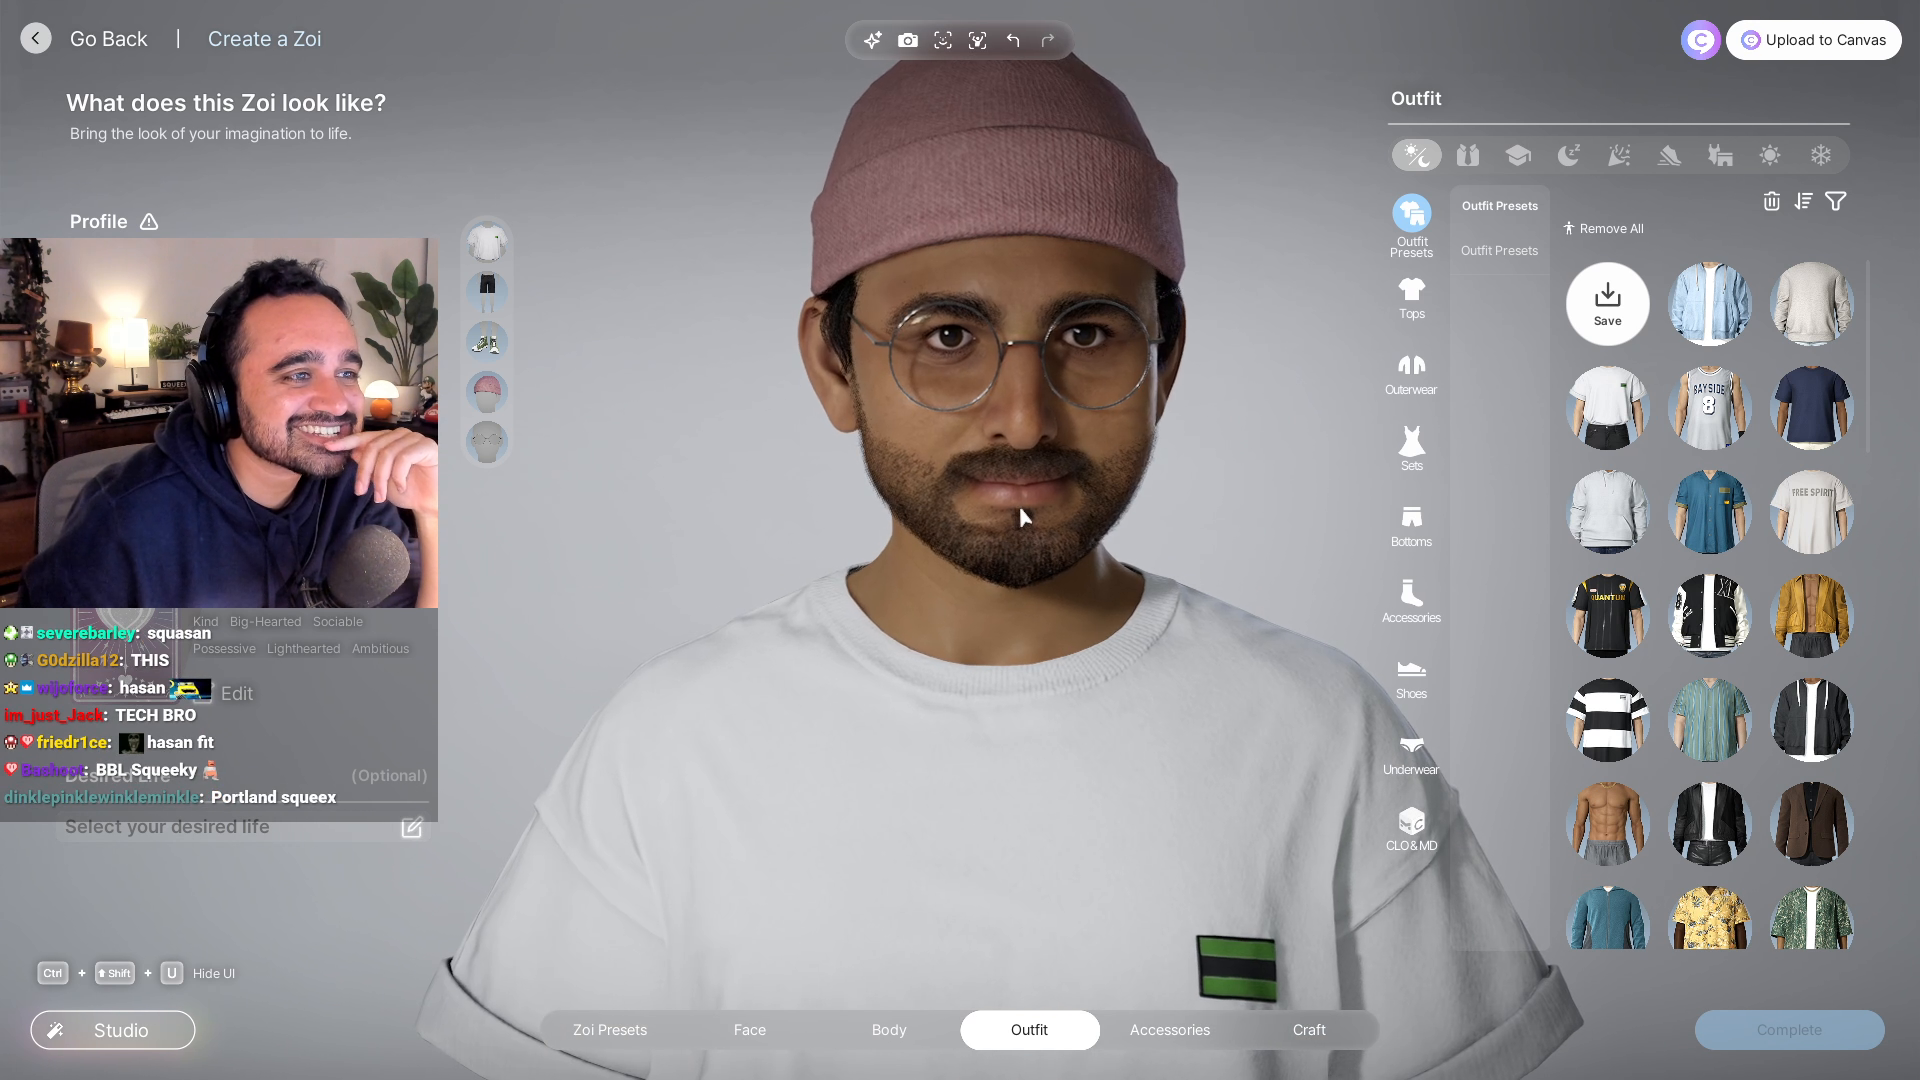Toggle the hat slot on character

(x=487, y=392)
